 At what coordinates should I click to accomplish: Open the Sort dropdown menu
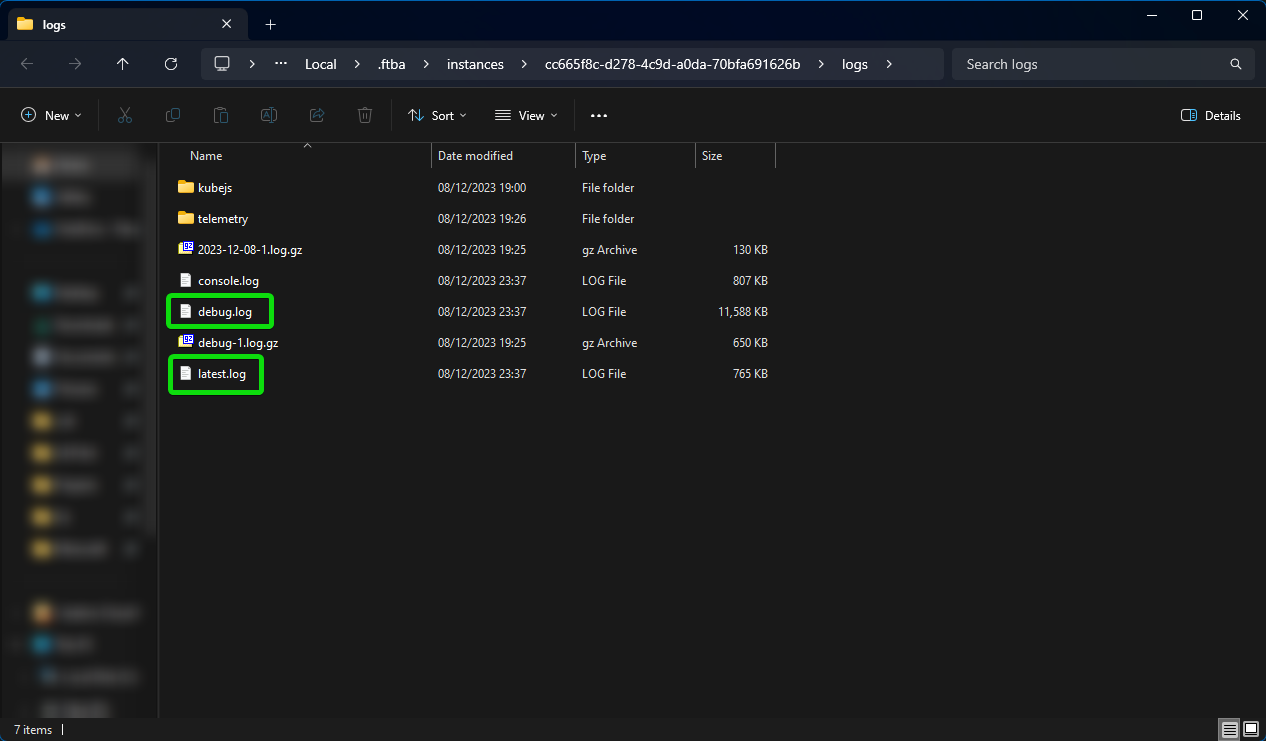437,116
